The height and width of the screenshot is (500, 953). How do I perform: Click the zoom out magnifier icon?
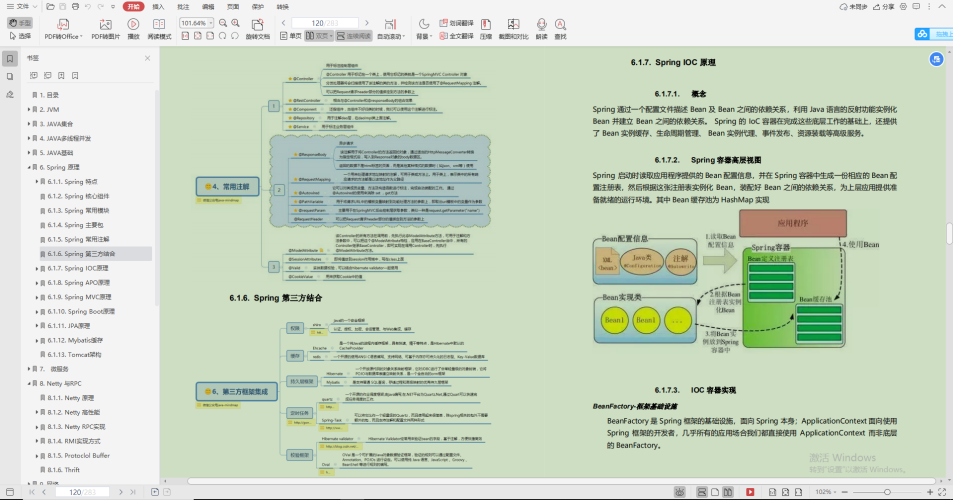click(x=223, y=23)
